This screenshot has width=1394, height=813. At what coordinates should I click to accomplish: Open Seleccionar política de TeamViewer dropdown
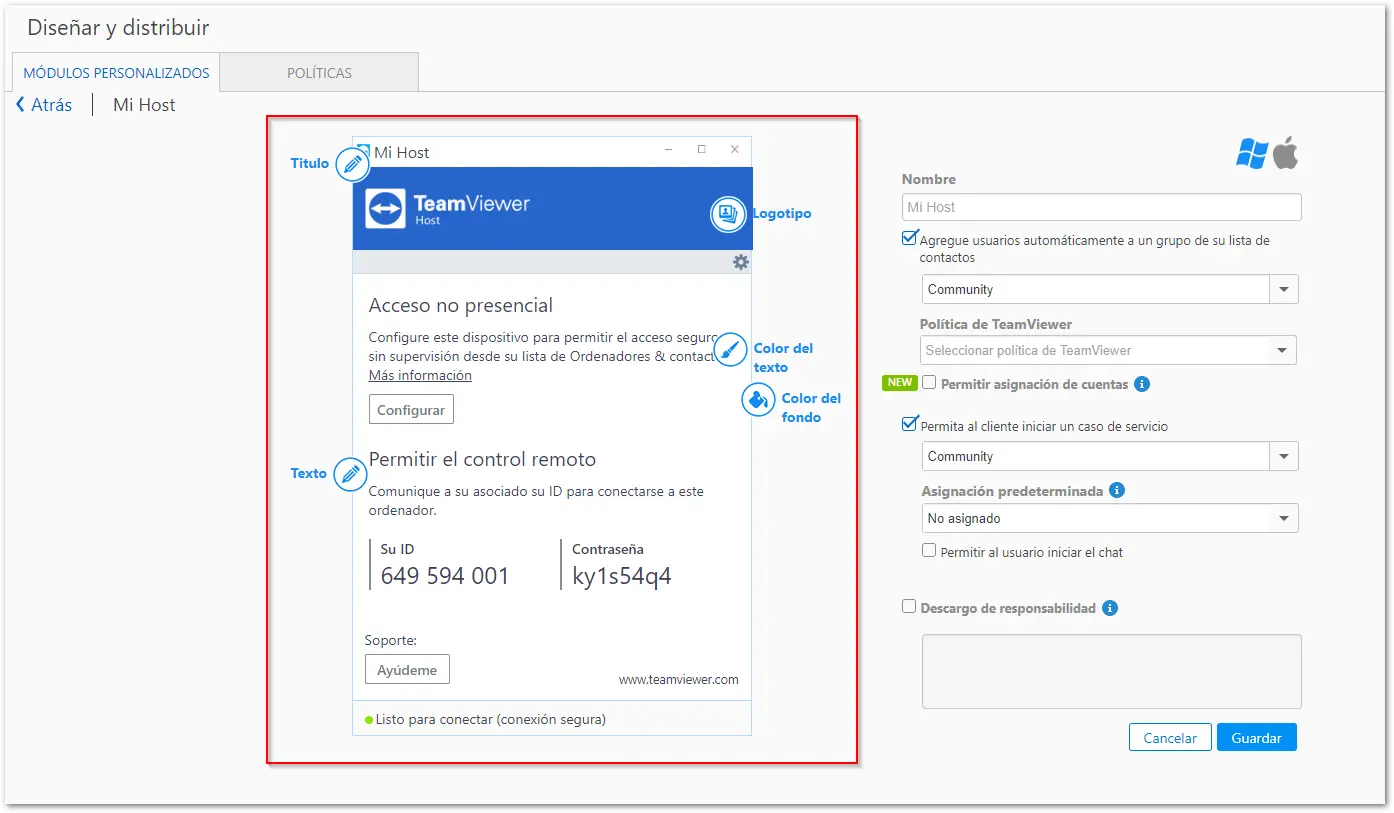(x=1108, y=350)
